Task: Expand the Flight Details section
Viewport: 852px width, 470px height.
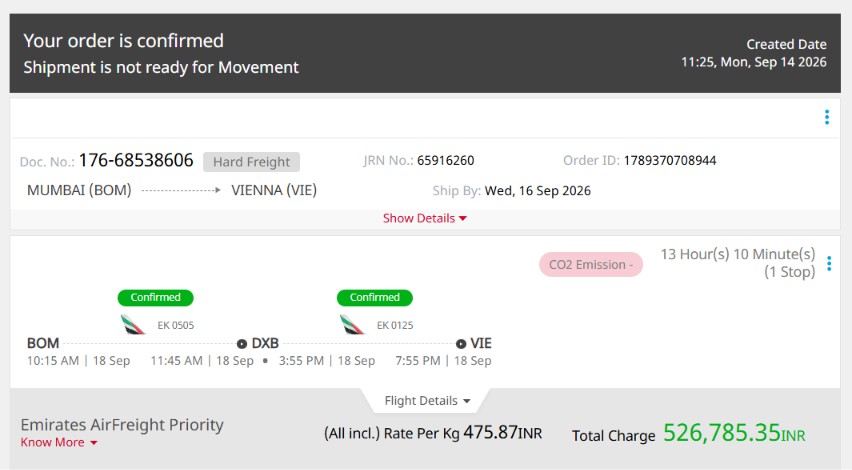Action: (x=427, y=401)
